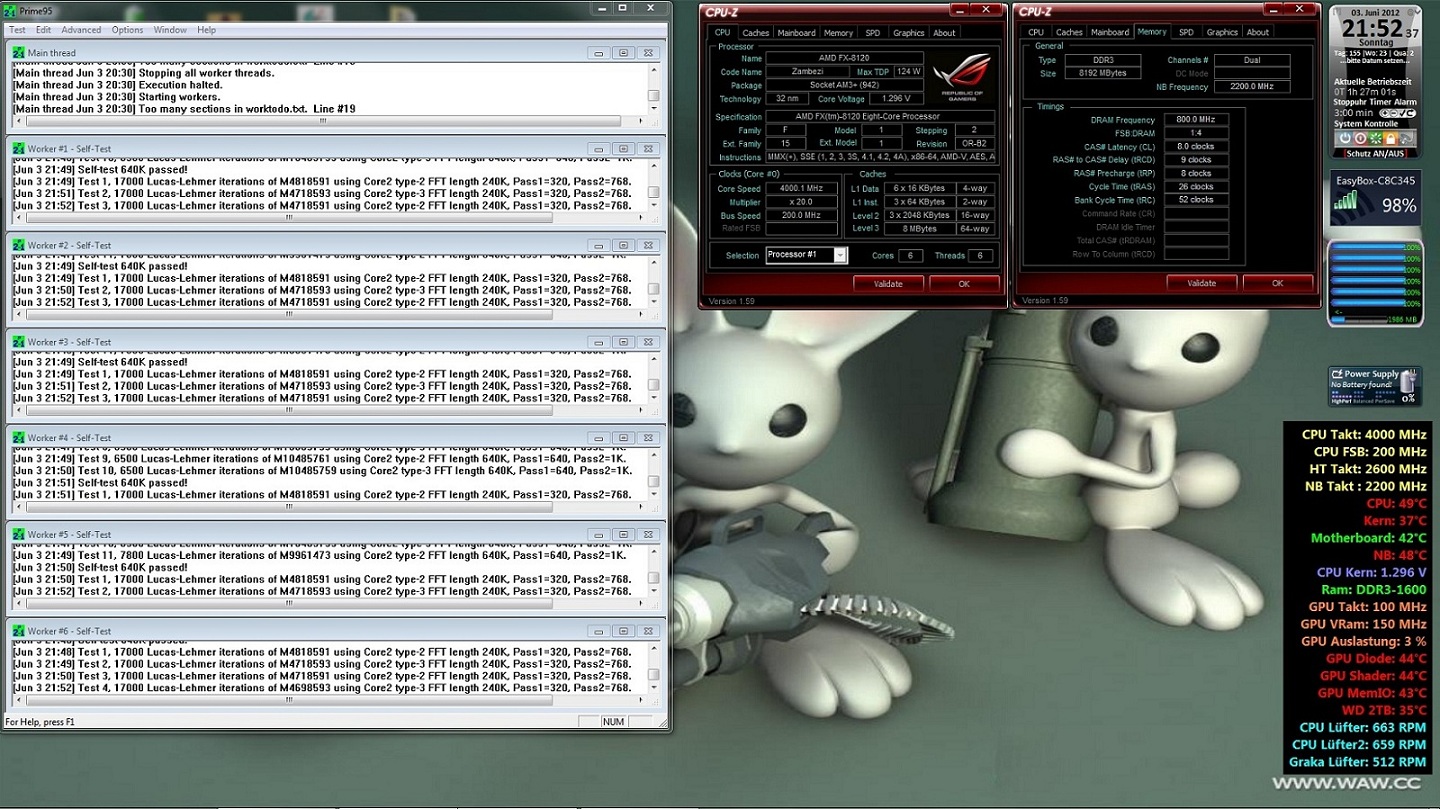
Task: Click the Core Speed value 4000.1 MHz
Action: pyautogui.click(x=802, y=189)
